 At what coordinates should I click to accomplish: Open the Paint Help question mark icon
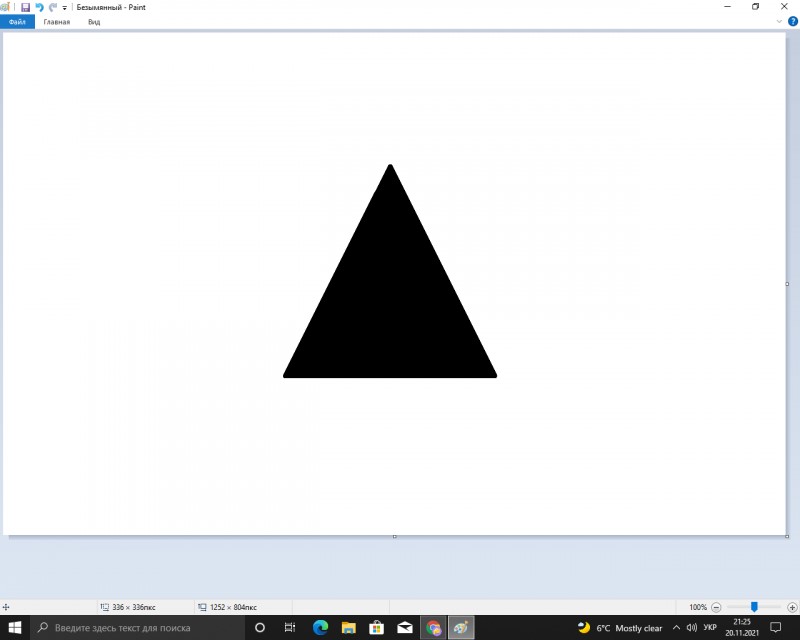coord(792,21)
